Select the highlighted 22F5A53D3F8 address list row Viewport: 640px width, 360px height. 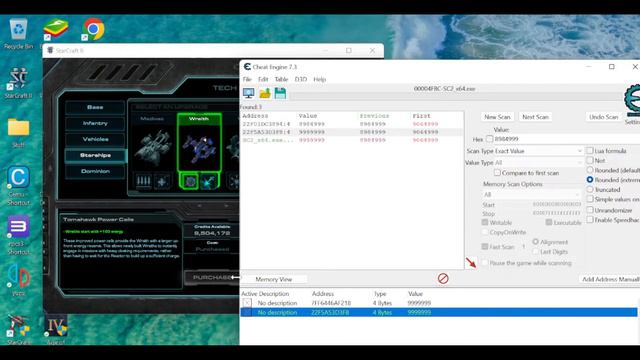[x=439, y=312]
